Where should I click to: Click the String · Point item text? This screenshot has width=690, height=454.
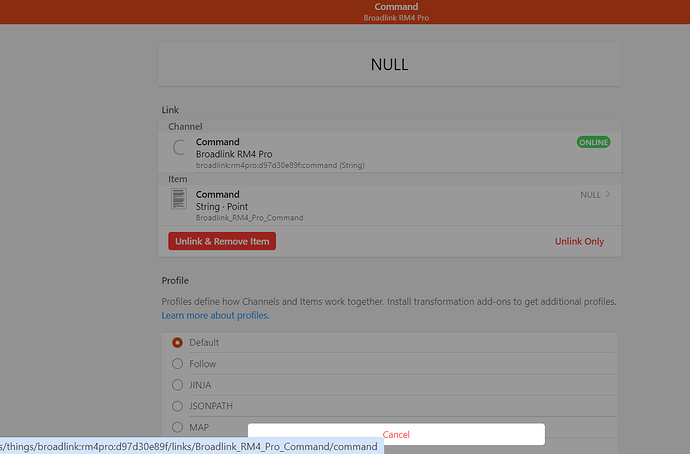point(222,206)
